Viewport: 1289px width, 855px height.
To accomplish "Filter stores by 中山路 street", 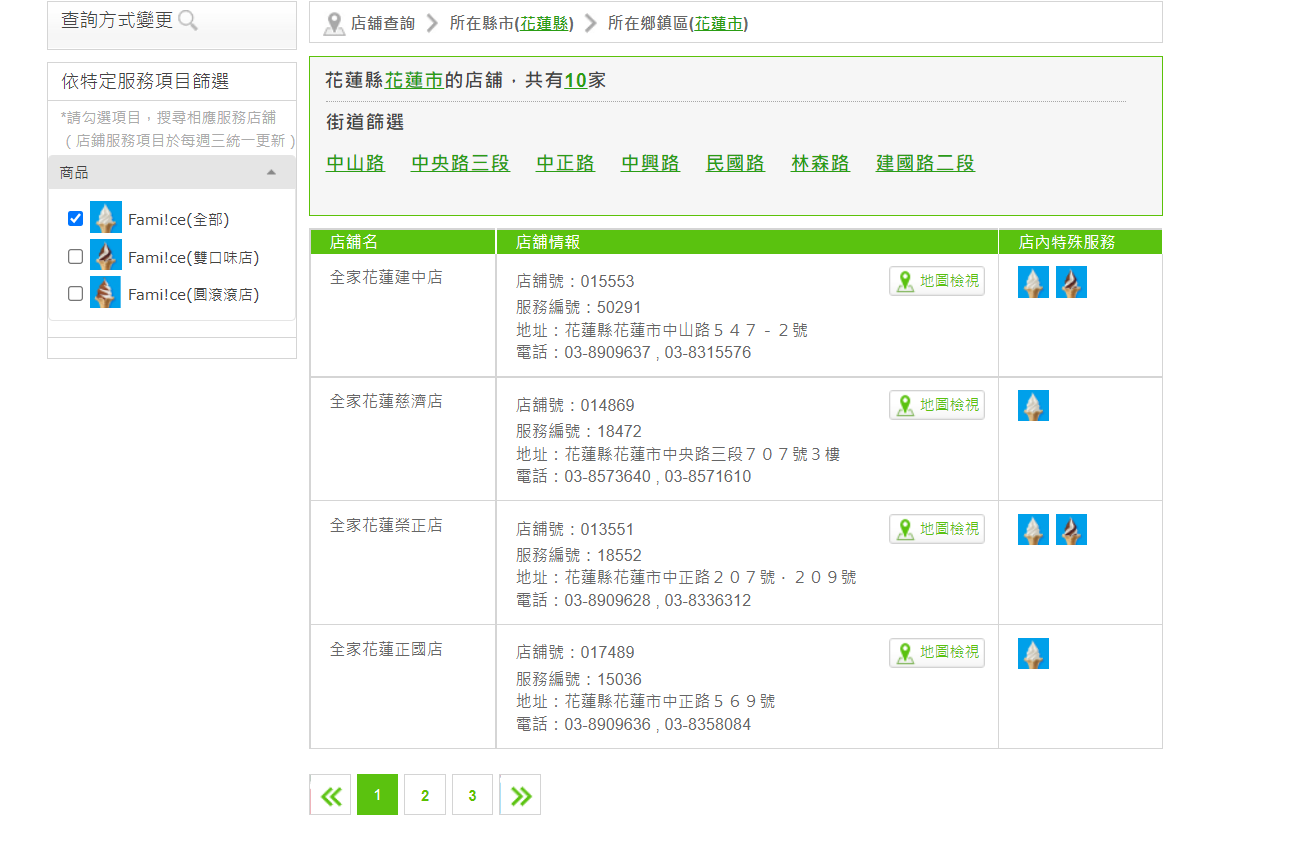I will 355,163.
